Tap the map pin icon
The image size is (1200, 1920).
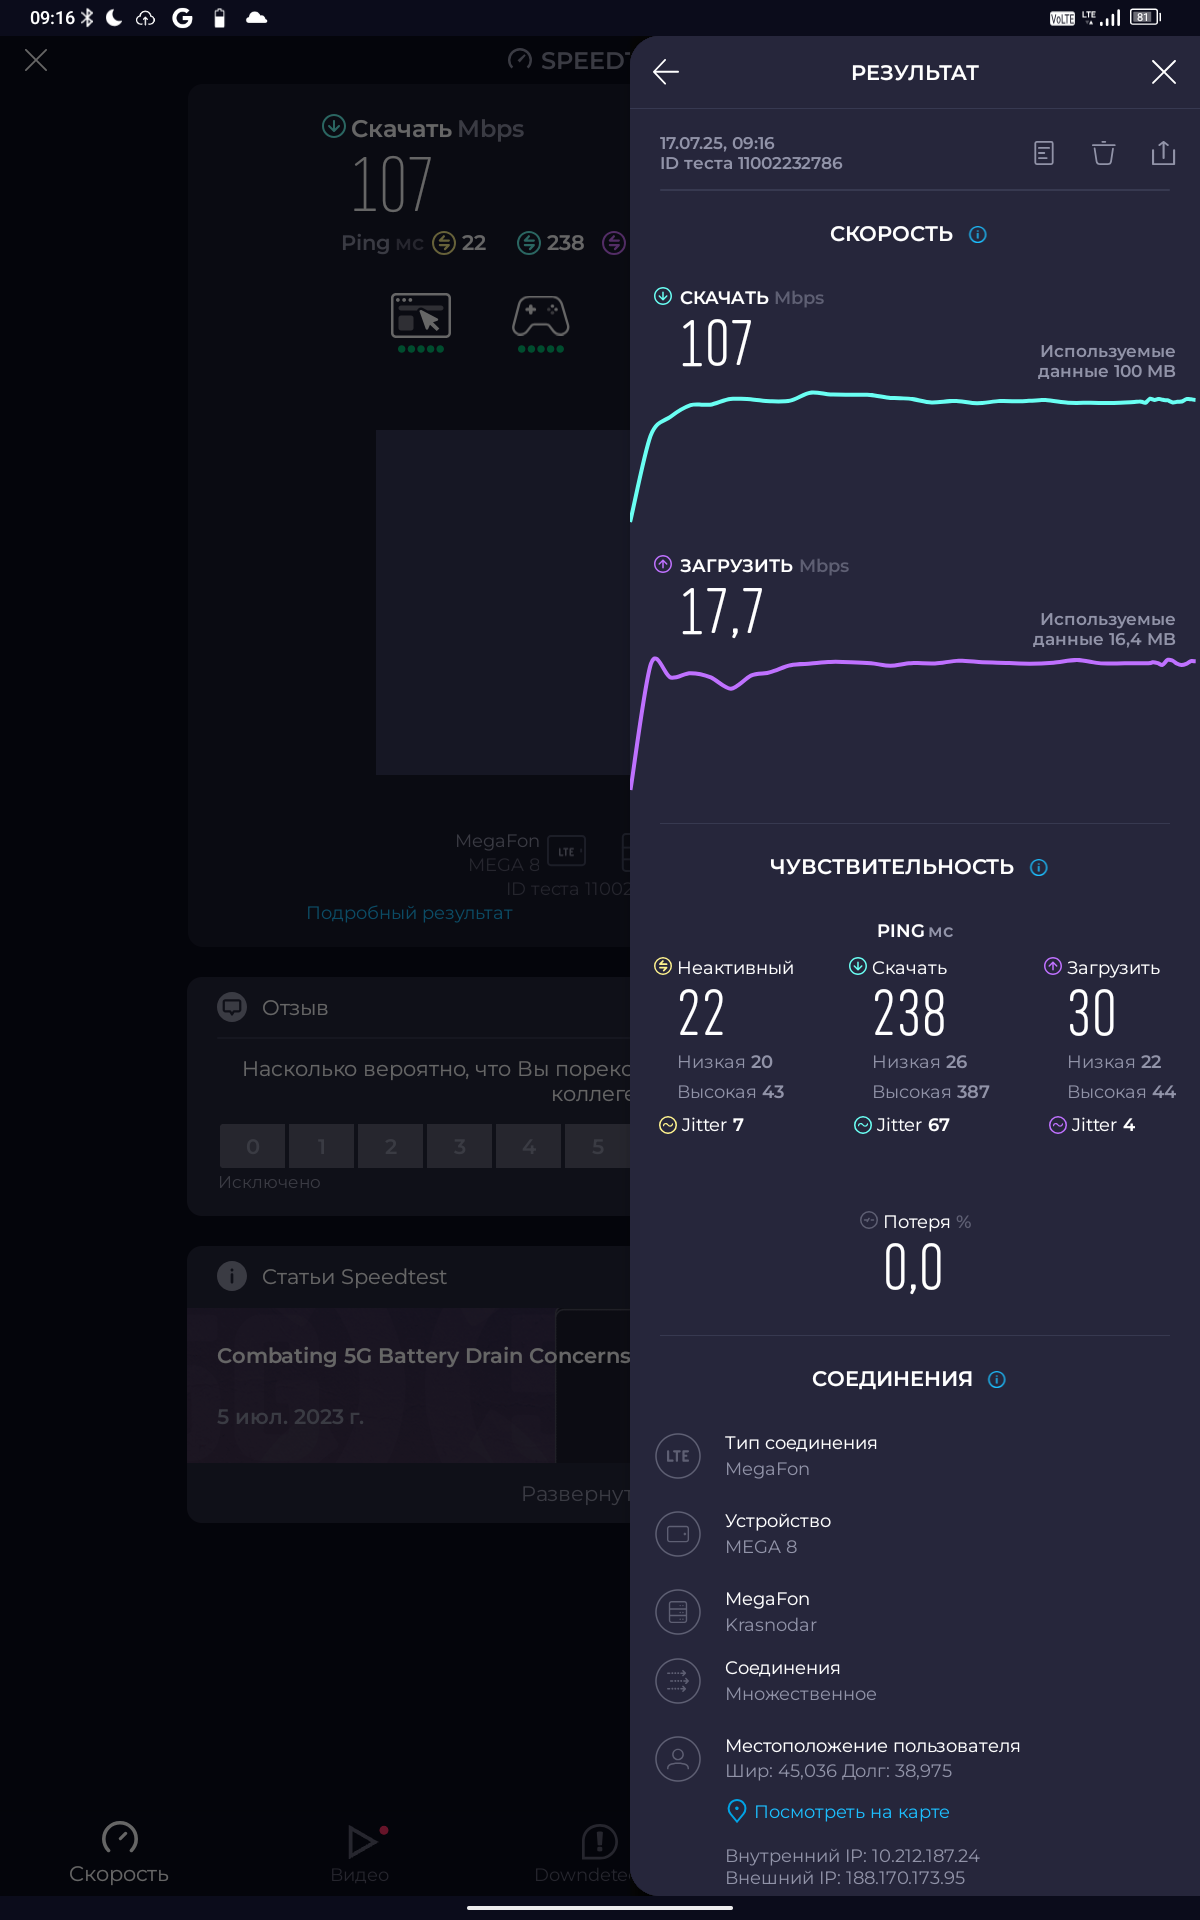(x=737, y=1811)
